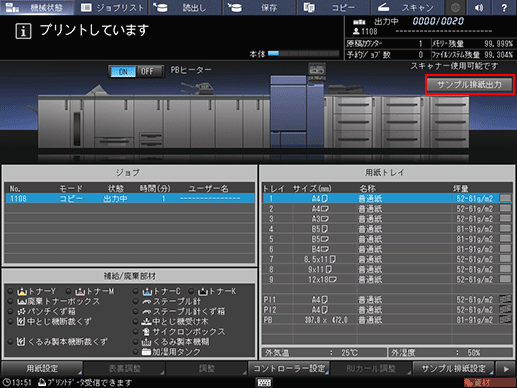Click the 廃棄トナーボックス icon
Viewport: 517px width, 388px height.
pos(22,302)
